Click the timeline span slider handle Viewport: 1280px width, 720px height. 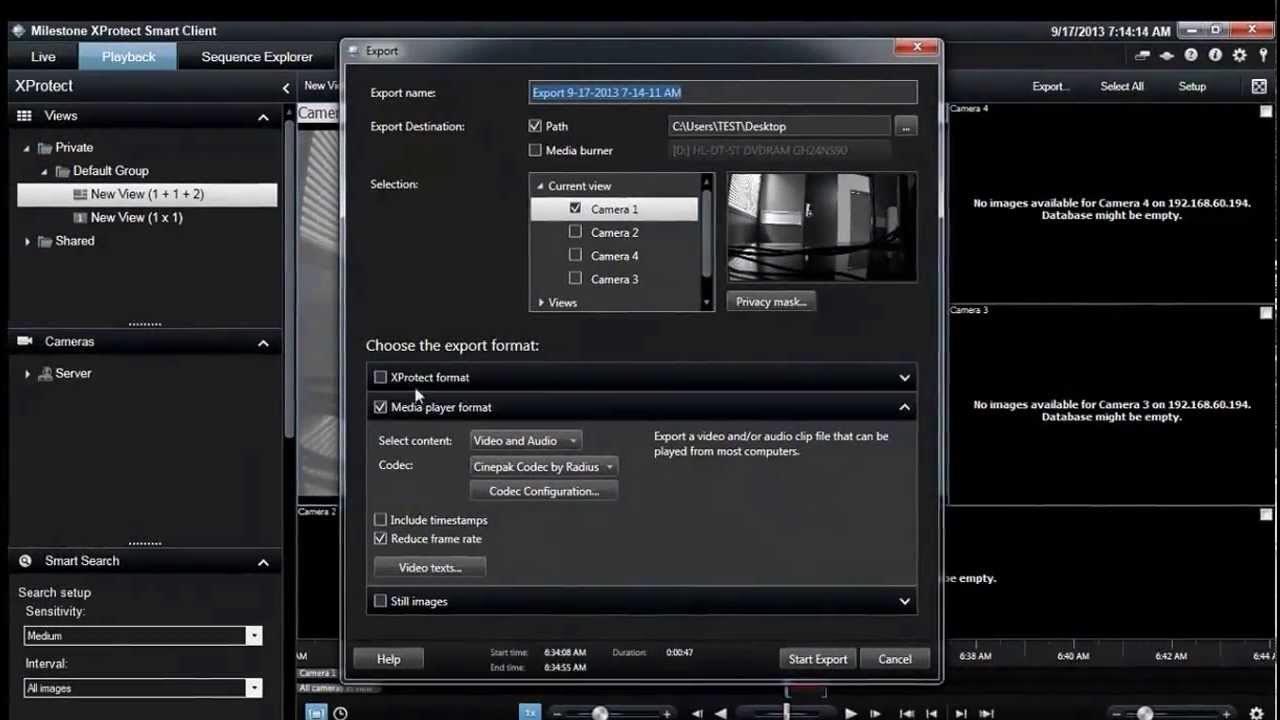click(x=1145, y=713)
